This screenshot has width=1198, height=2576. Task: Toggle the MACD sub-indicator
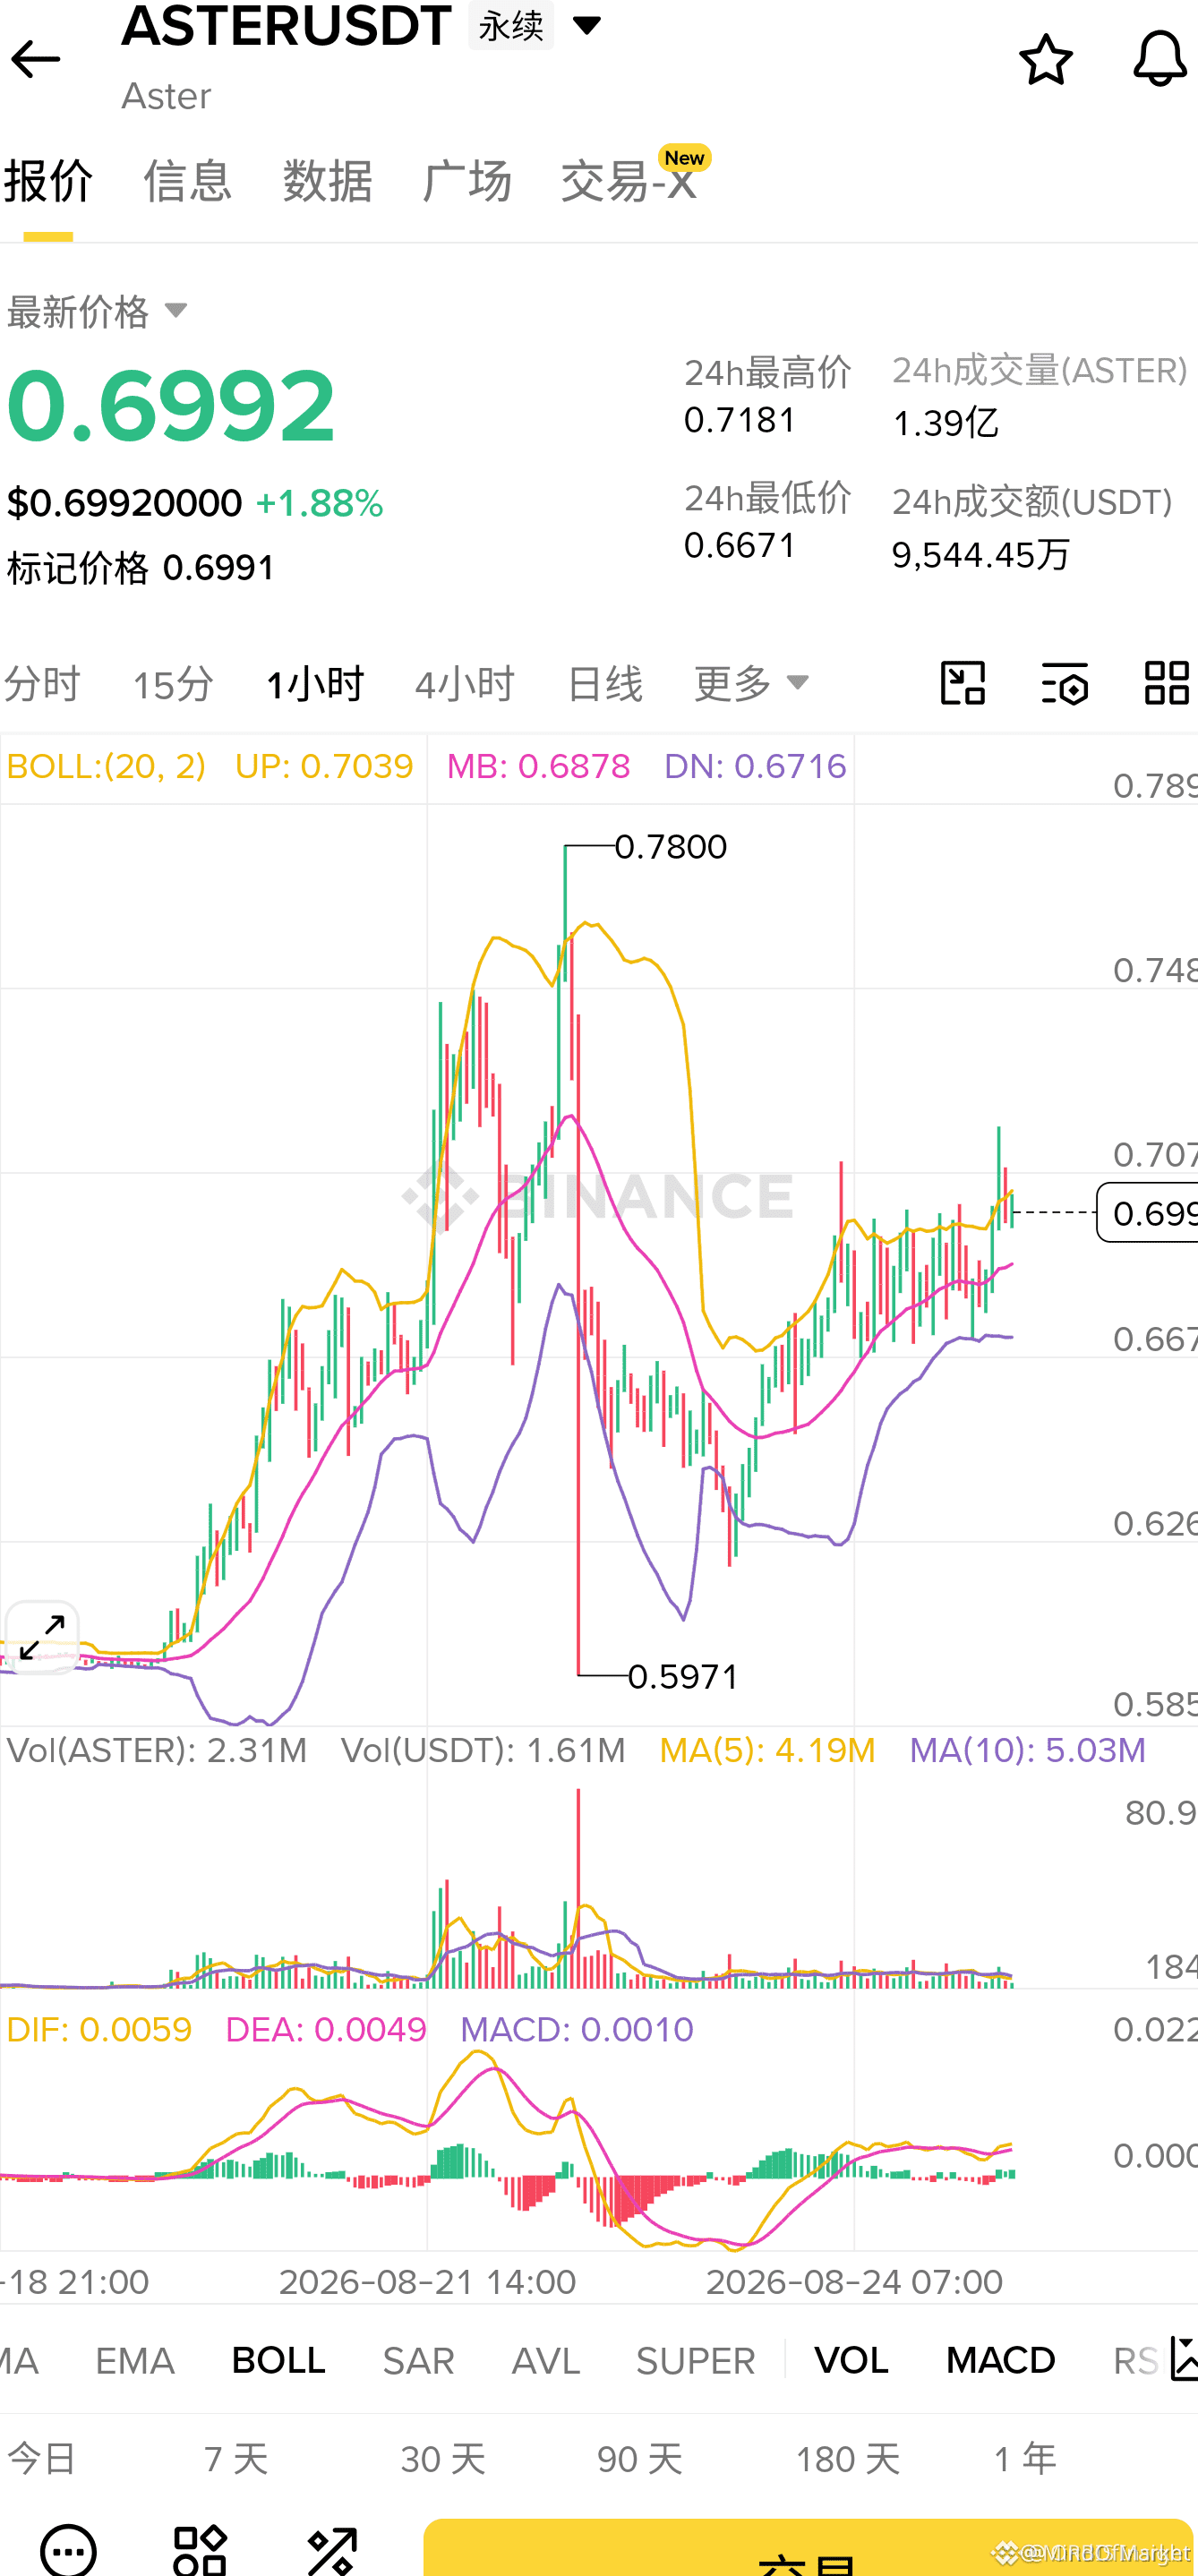(1001, 2361)
